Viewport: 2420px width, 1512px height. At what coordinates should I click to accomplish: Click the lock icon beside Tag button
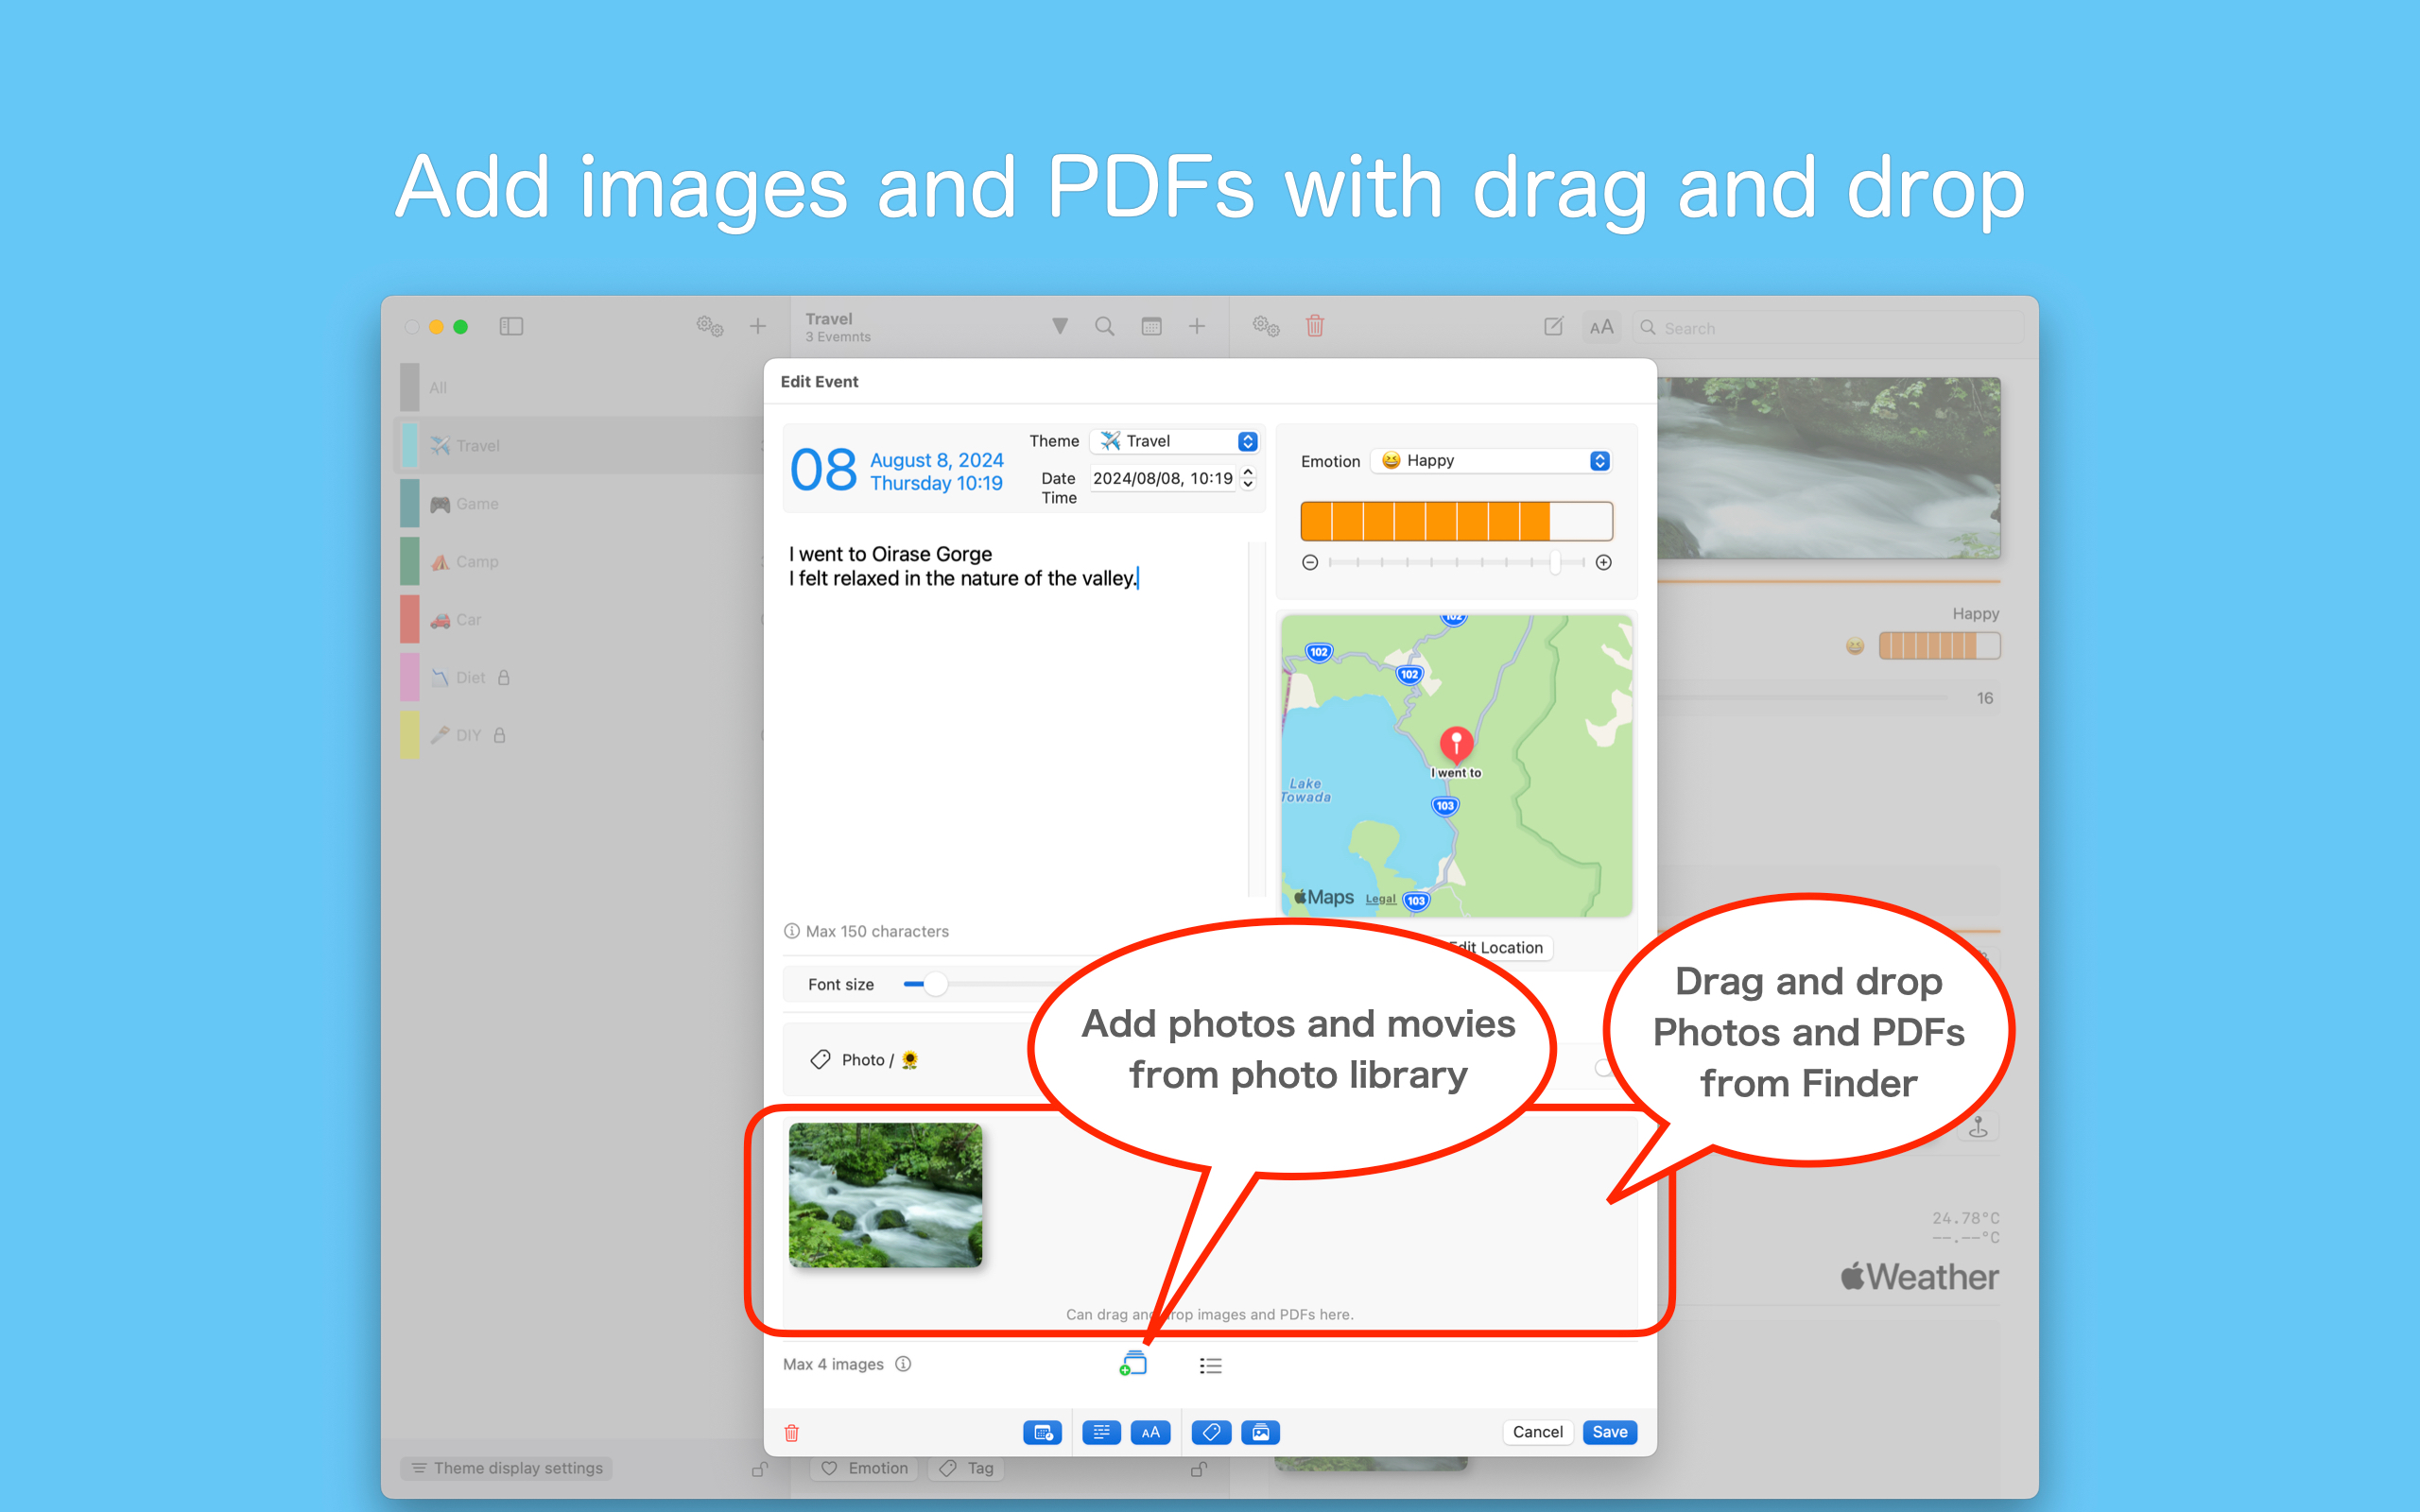point(1199,1468)
